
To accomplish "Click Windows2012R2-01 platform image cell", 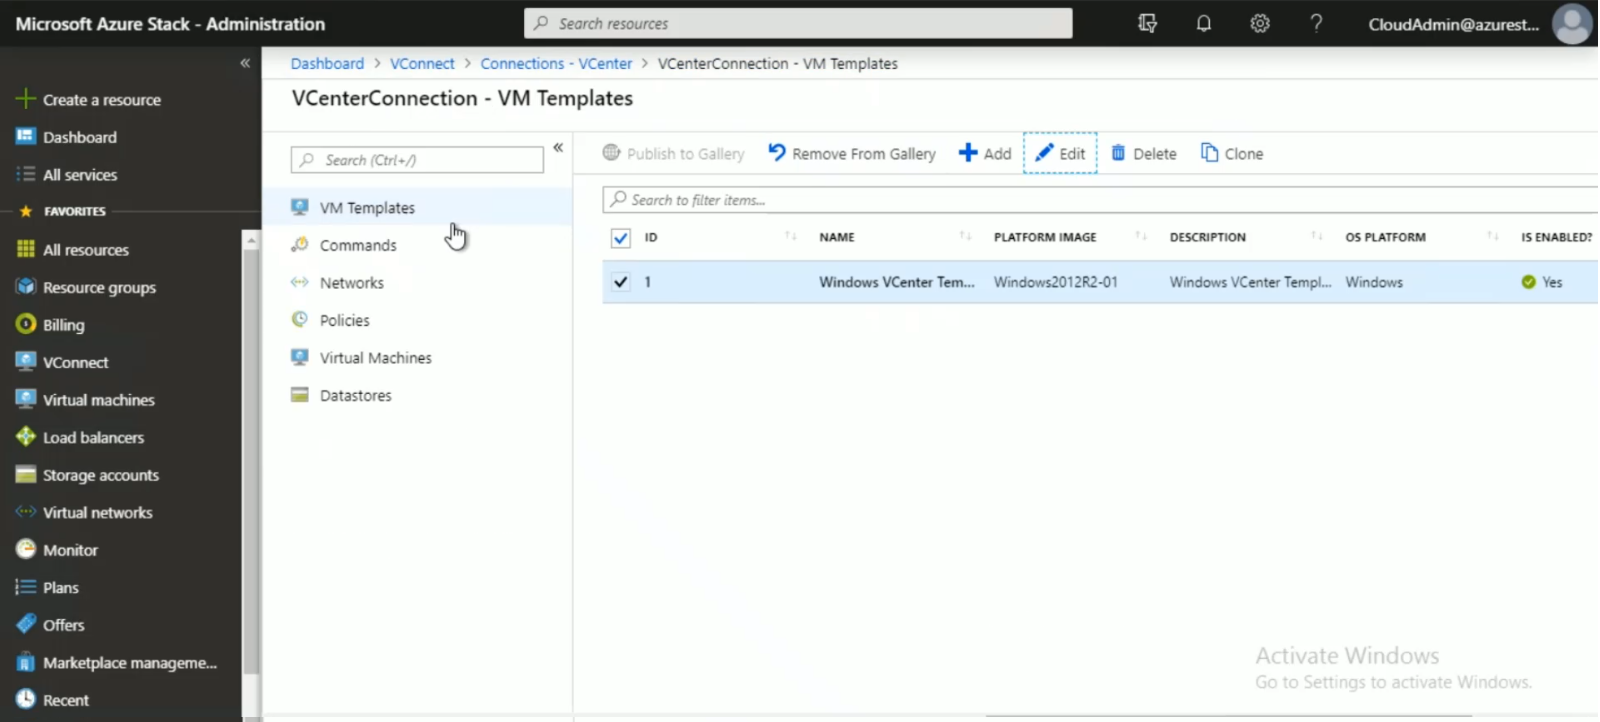I will click(1055, 282).
